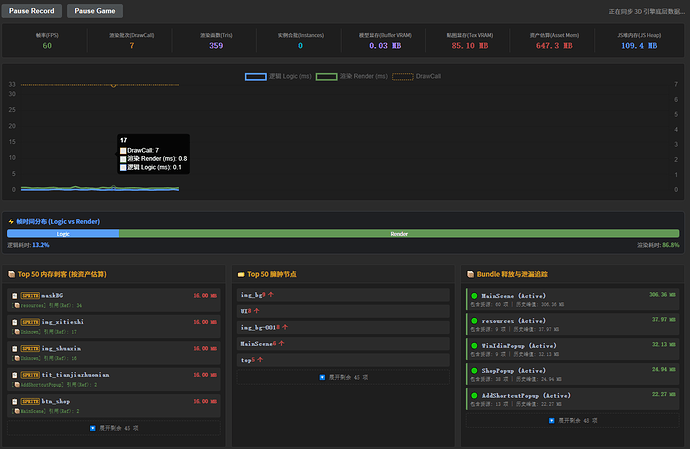Click the SPRITE tag on tit_tianjiazhuomian row
690x449 pixels.
(x=30, y=375)
